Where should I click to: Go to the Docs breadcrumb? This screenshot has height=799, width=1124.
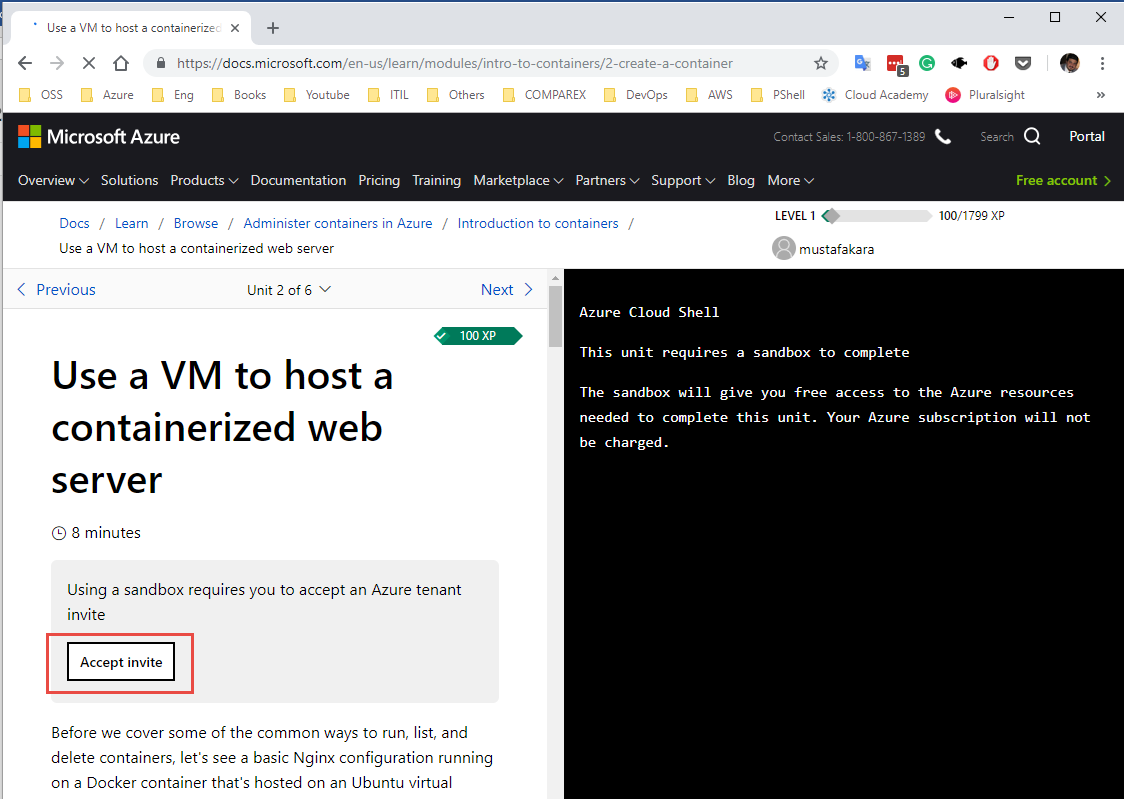(x=75, y=223)
